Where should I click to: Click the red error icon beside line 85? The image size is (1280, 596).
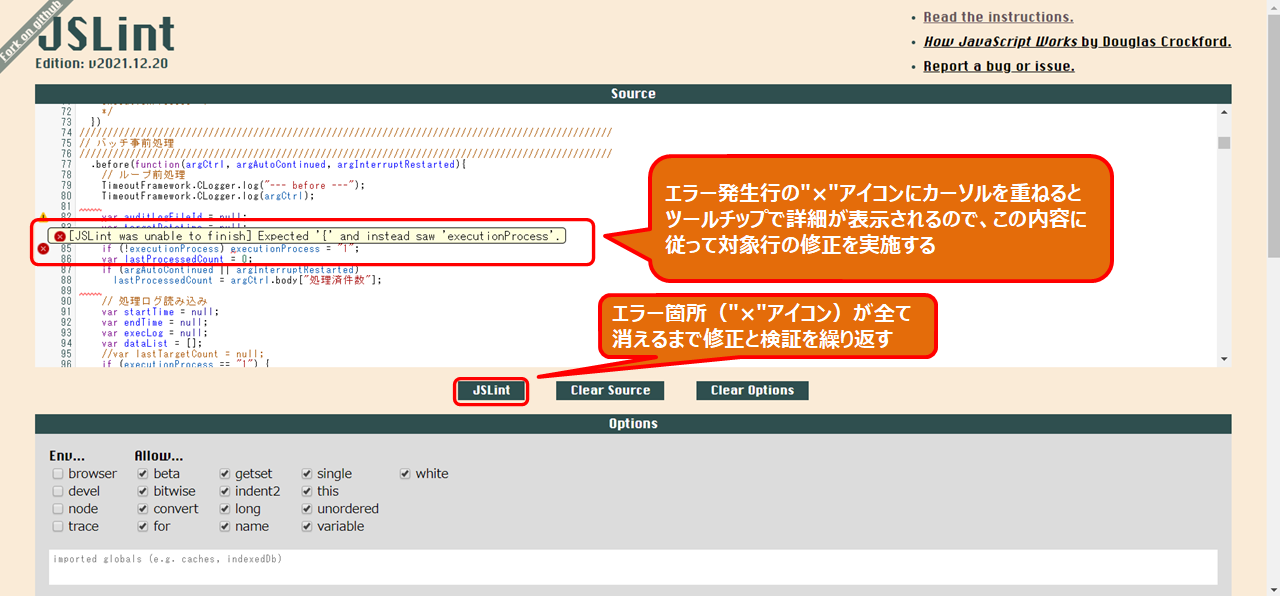(43, 248)
